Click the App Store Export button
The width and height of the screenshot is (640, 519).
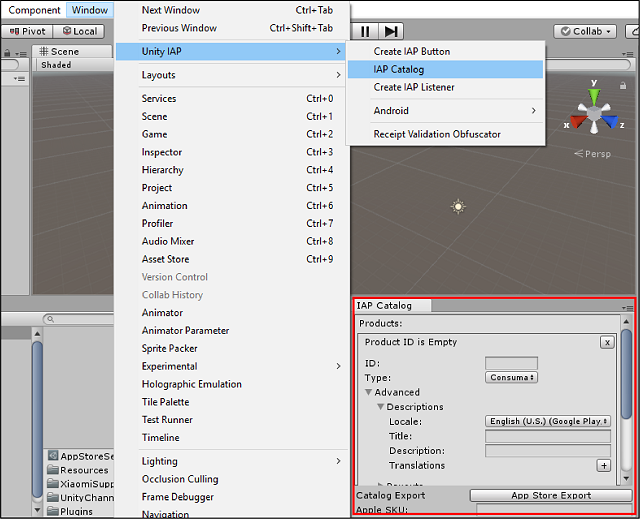coord(550,495)
